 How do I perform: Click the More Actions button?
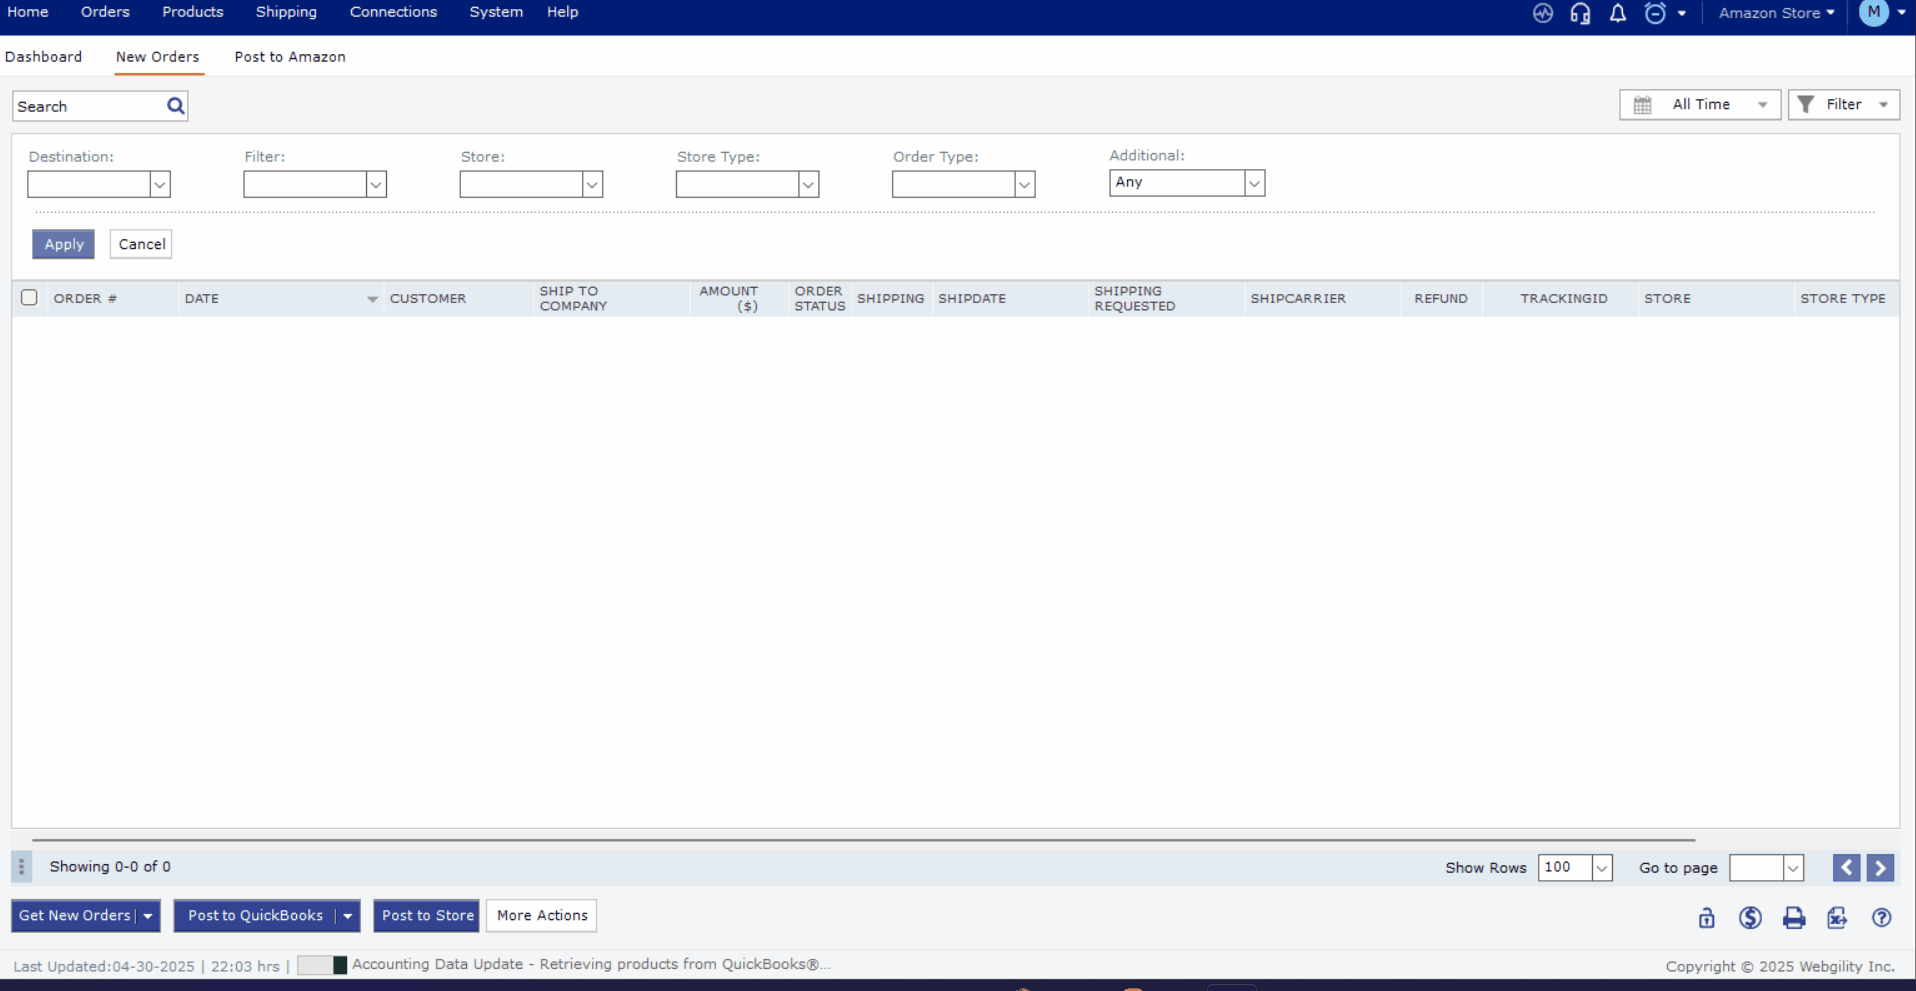(x=541, y=916)
